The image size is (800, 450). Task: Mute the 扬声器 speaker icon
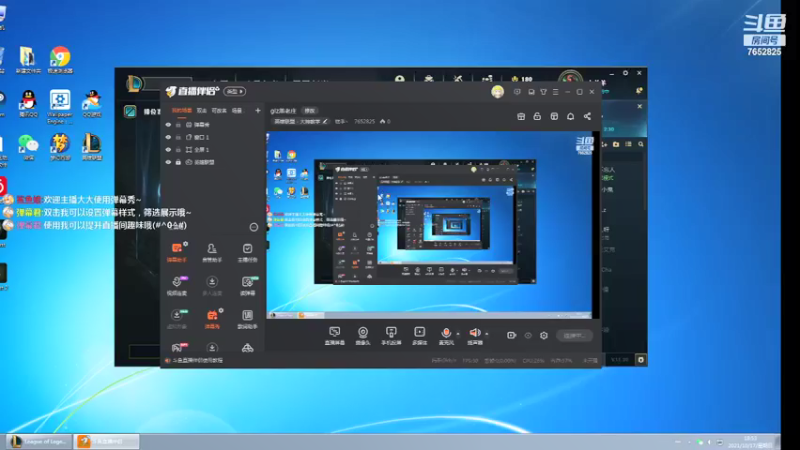[x=474, y=333]
